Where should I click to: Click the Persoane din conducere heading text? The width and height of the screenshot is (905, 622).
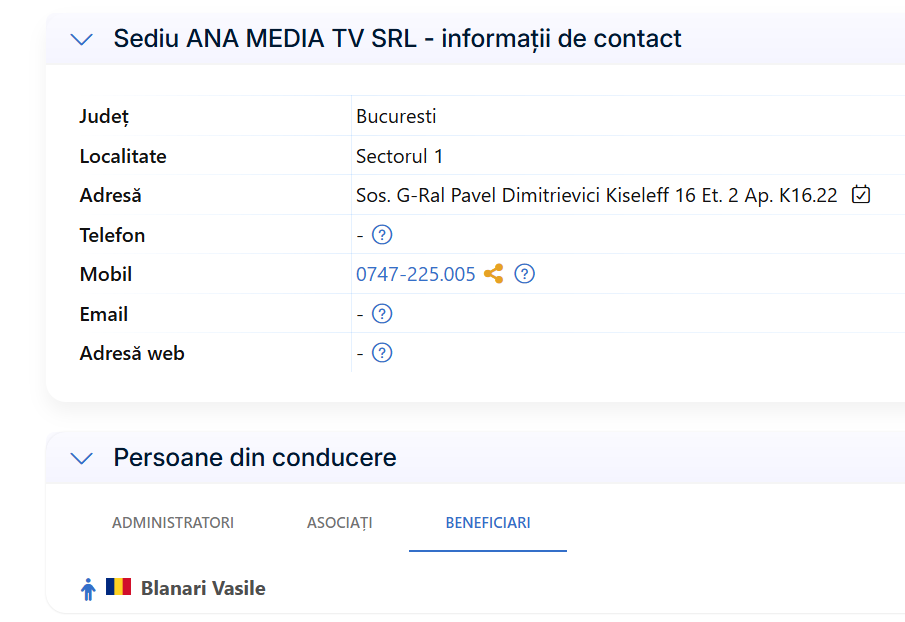click(x=255, y=458)
